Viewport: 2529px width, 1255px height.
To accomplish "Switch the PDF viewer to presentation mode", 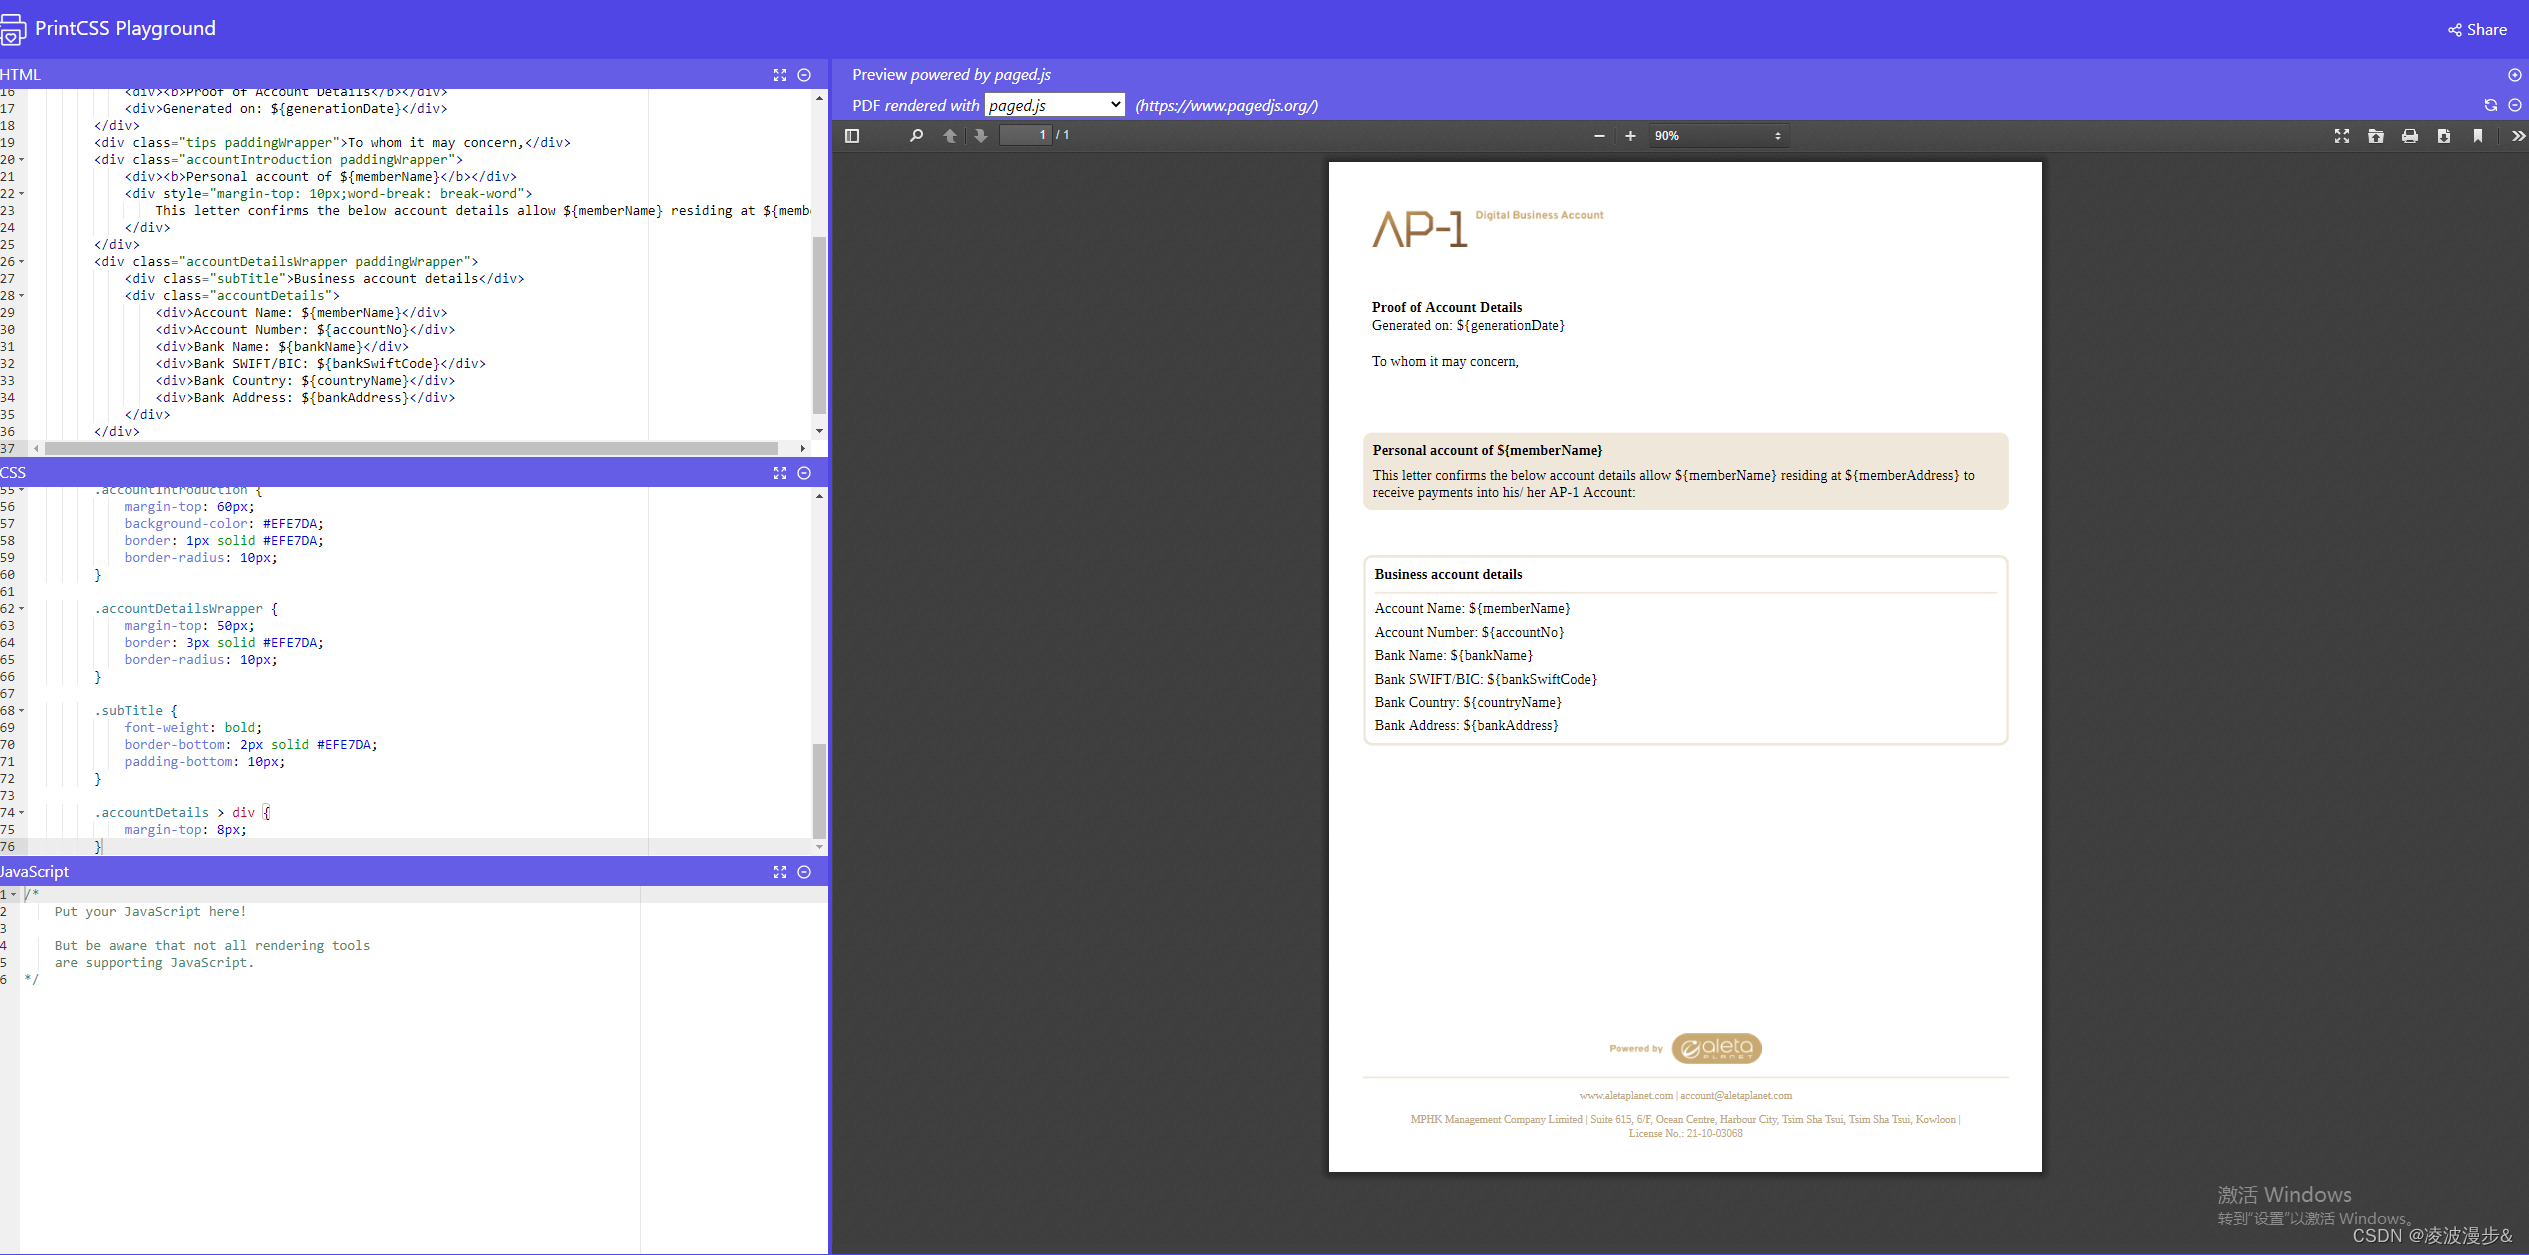I will tap(2342, 135).
